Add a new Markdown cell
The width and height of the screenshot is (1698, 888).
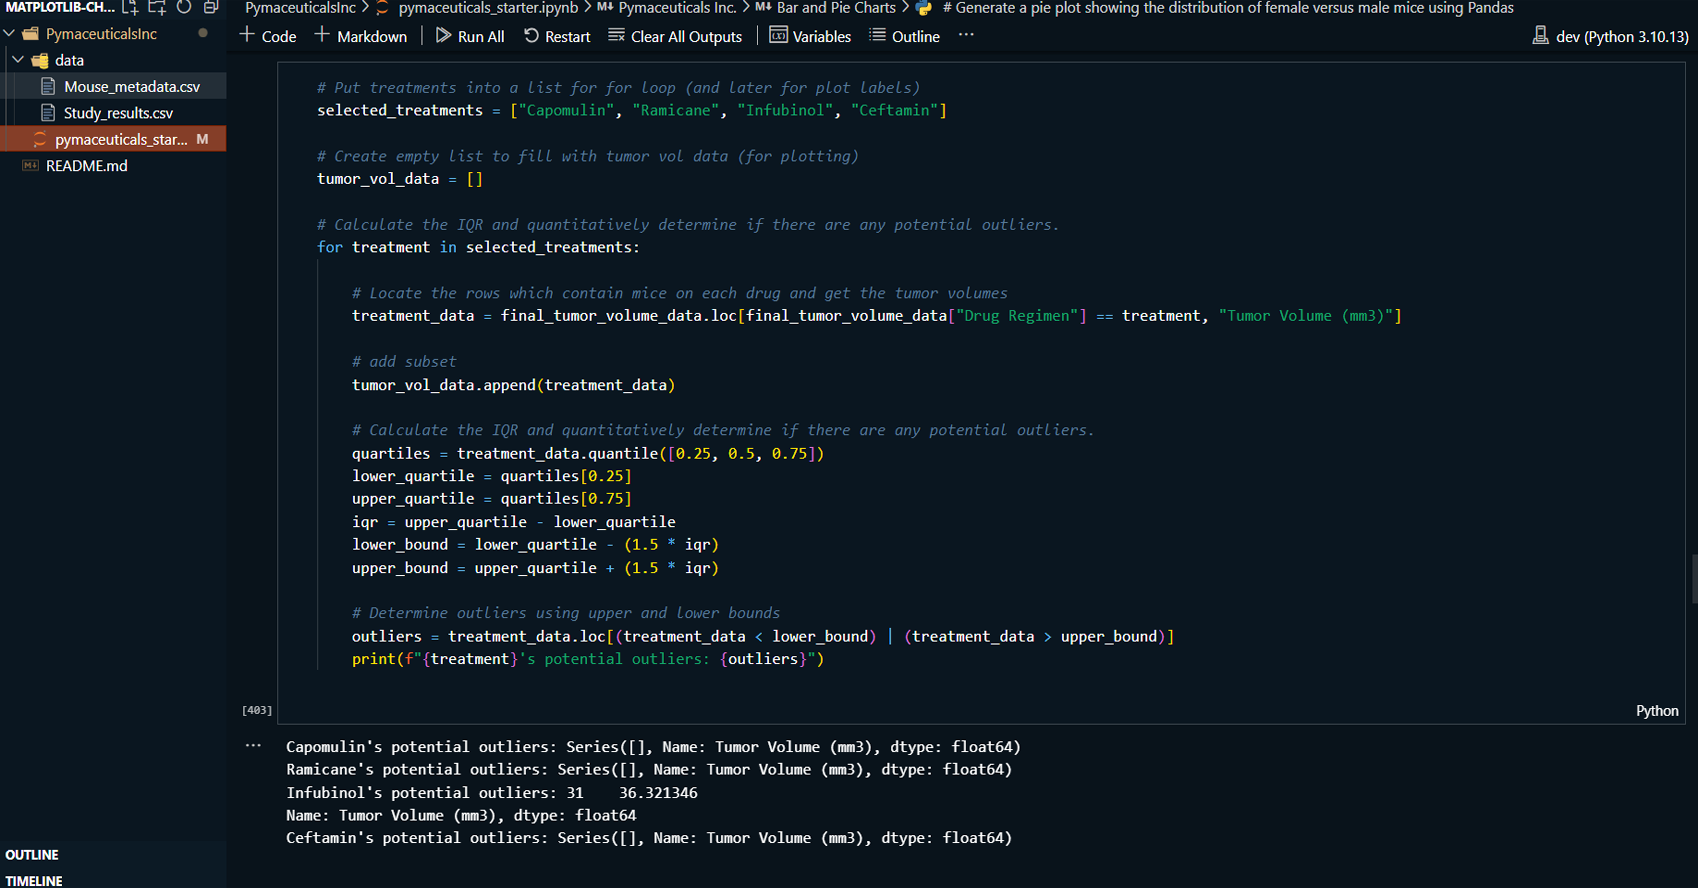tap(361, 36)
